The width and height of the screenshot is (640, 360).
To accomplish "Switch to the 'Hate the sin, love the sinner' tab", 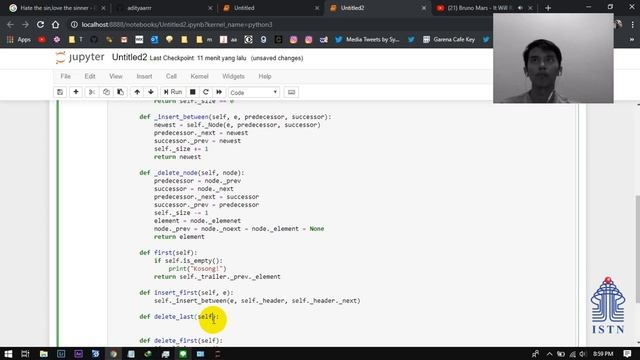I will [57, 8].
